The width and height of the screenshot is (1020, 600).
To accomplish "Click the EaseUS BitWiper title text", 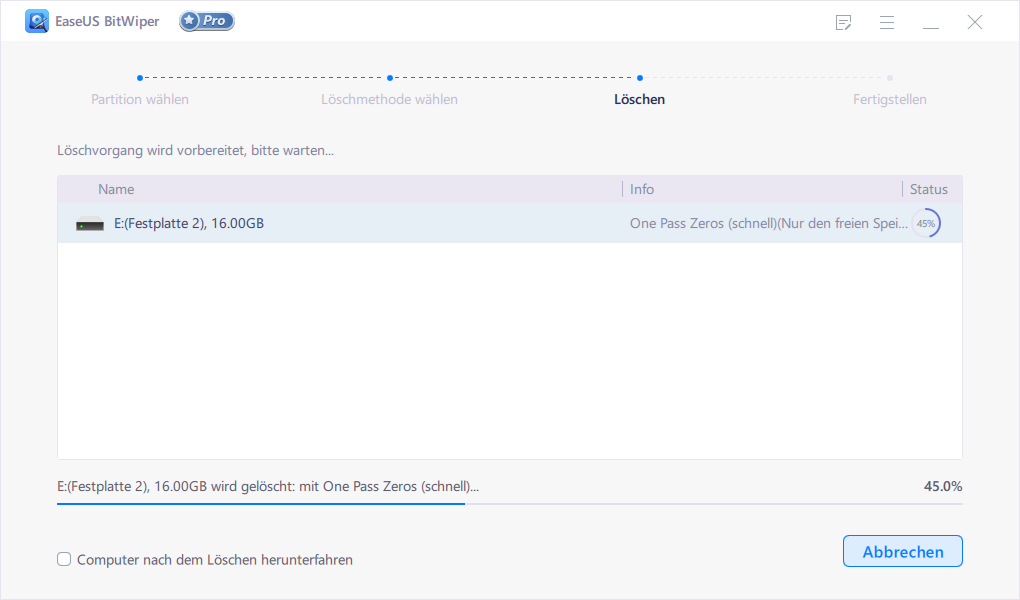I will [x=107, y=21].
